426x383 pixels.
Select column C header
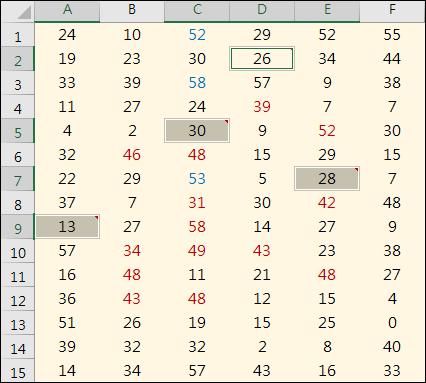197,11
